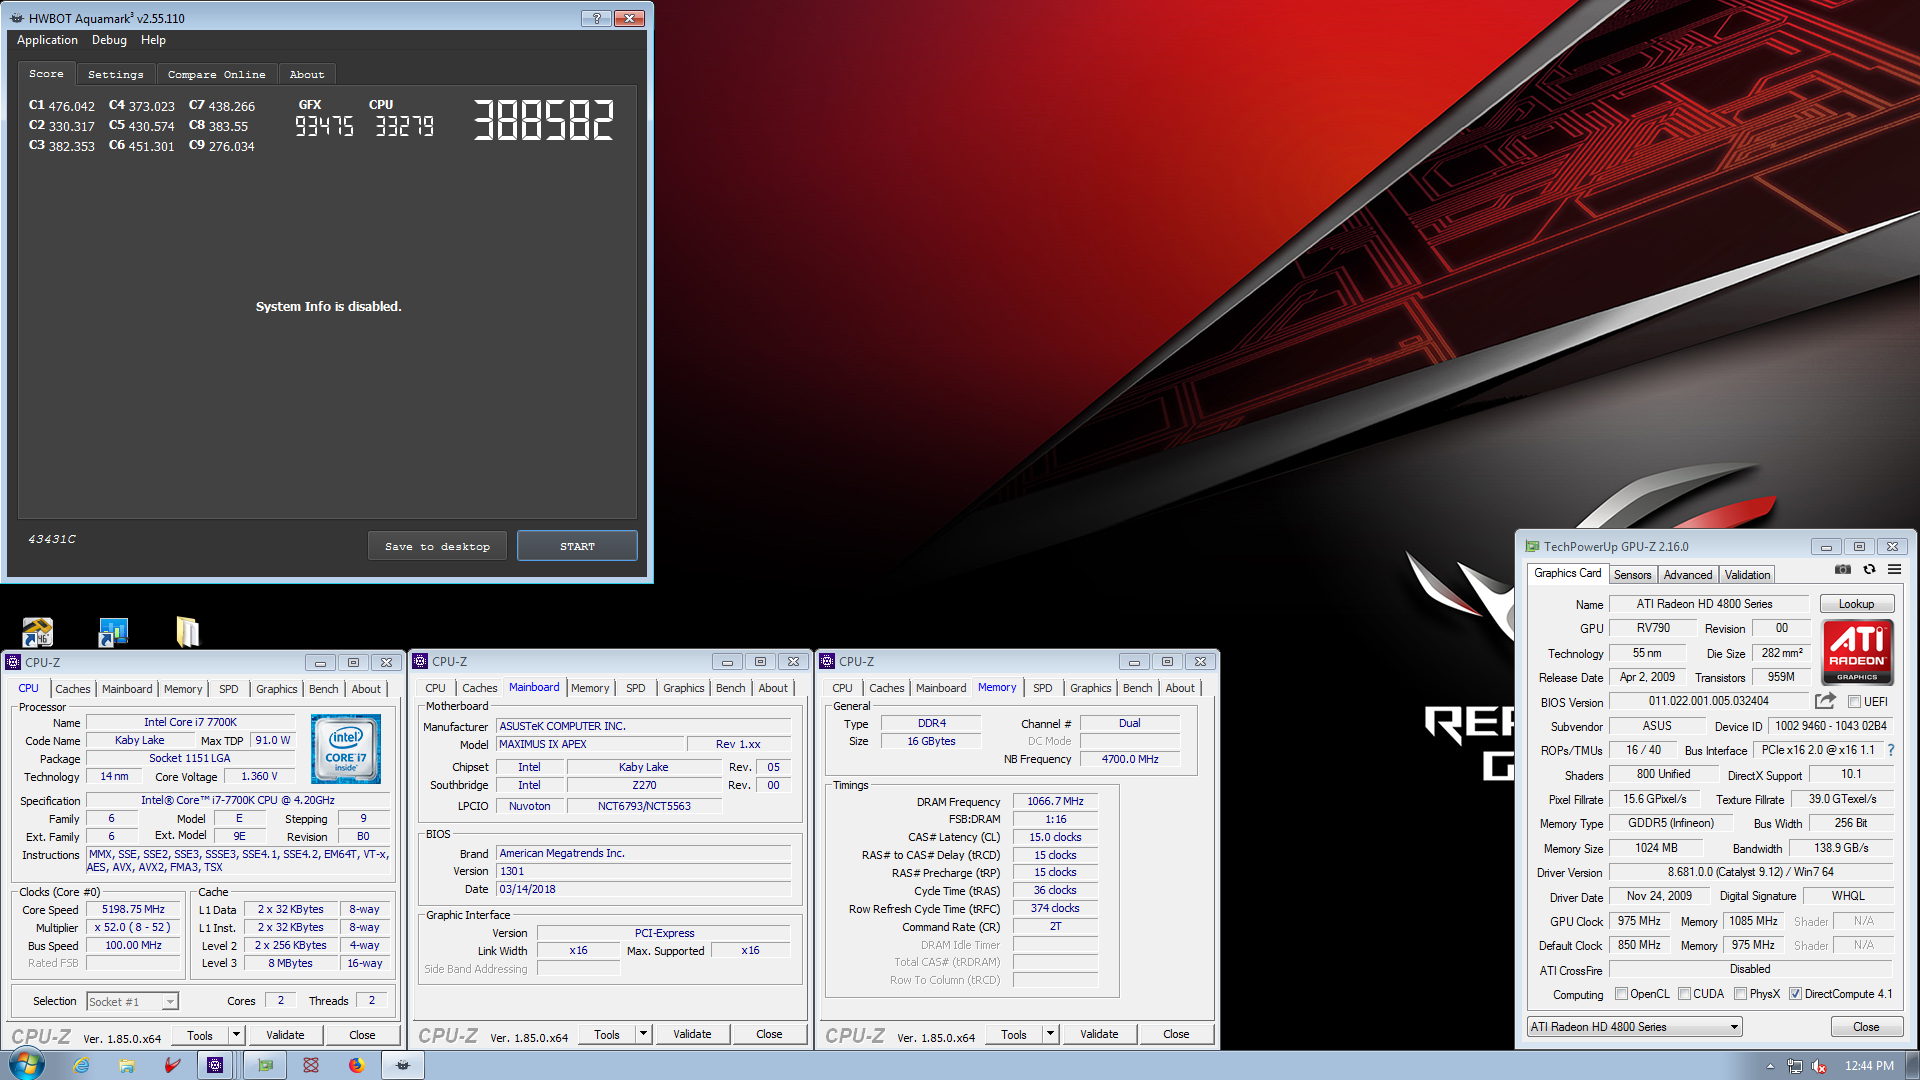Click the About tab in Aquamark
1920x1080 pixels.
point(306,74)
